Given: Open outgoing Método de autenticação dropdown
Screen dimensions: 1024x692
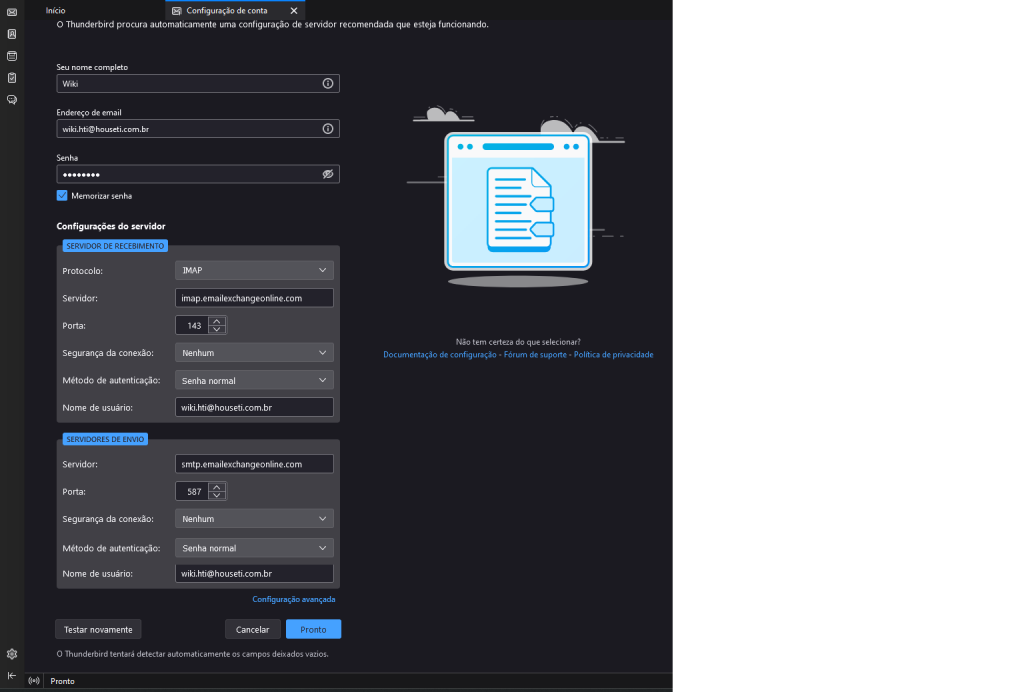Looking at the screenshot, I should pos(254,548).
